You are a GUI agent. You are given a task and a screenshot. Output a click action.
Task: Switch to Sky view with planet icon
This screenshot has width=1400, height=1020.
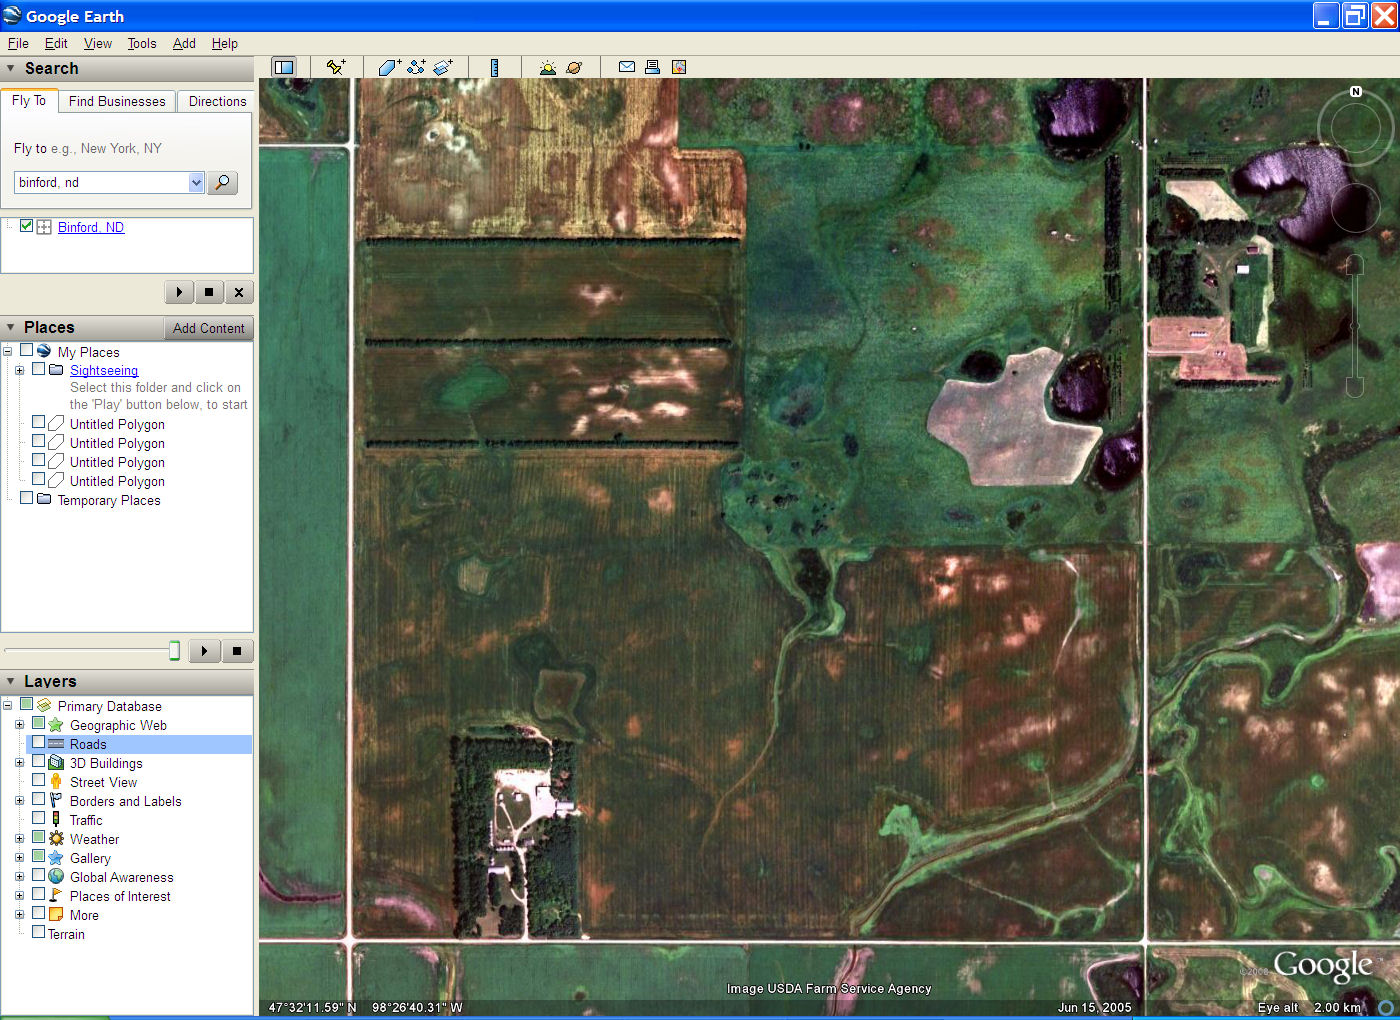pyautogui.click(x=574, y=67)
